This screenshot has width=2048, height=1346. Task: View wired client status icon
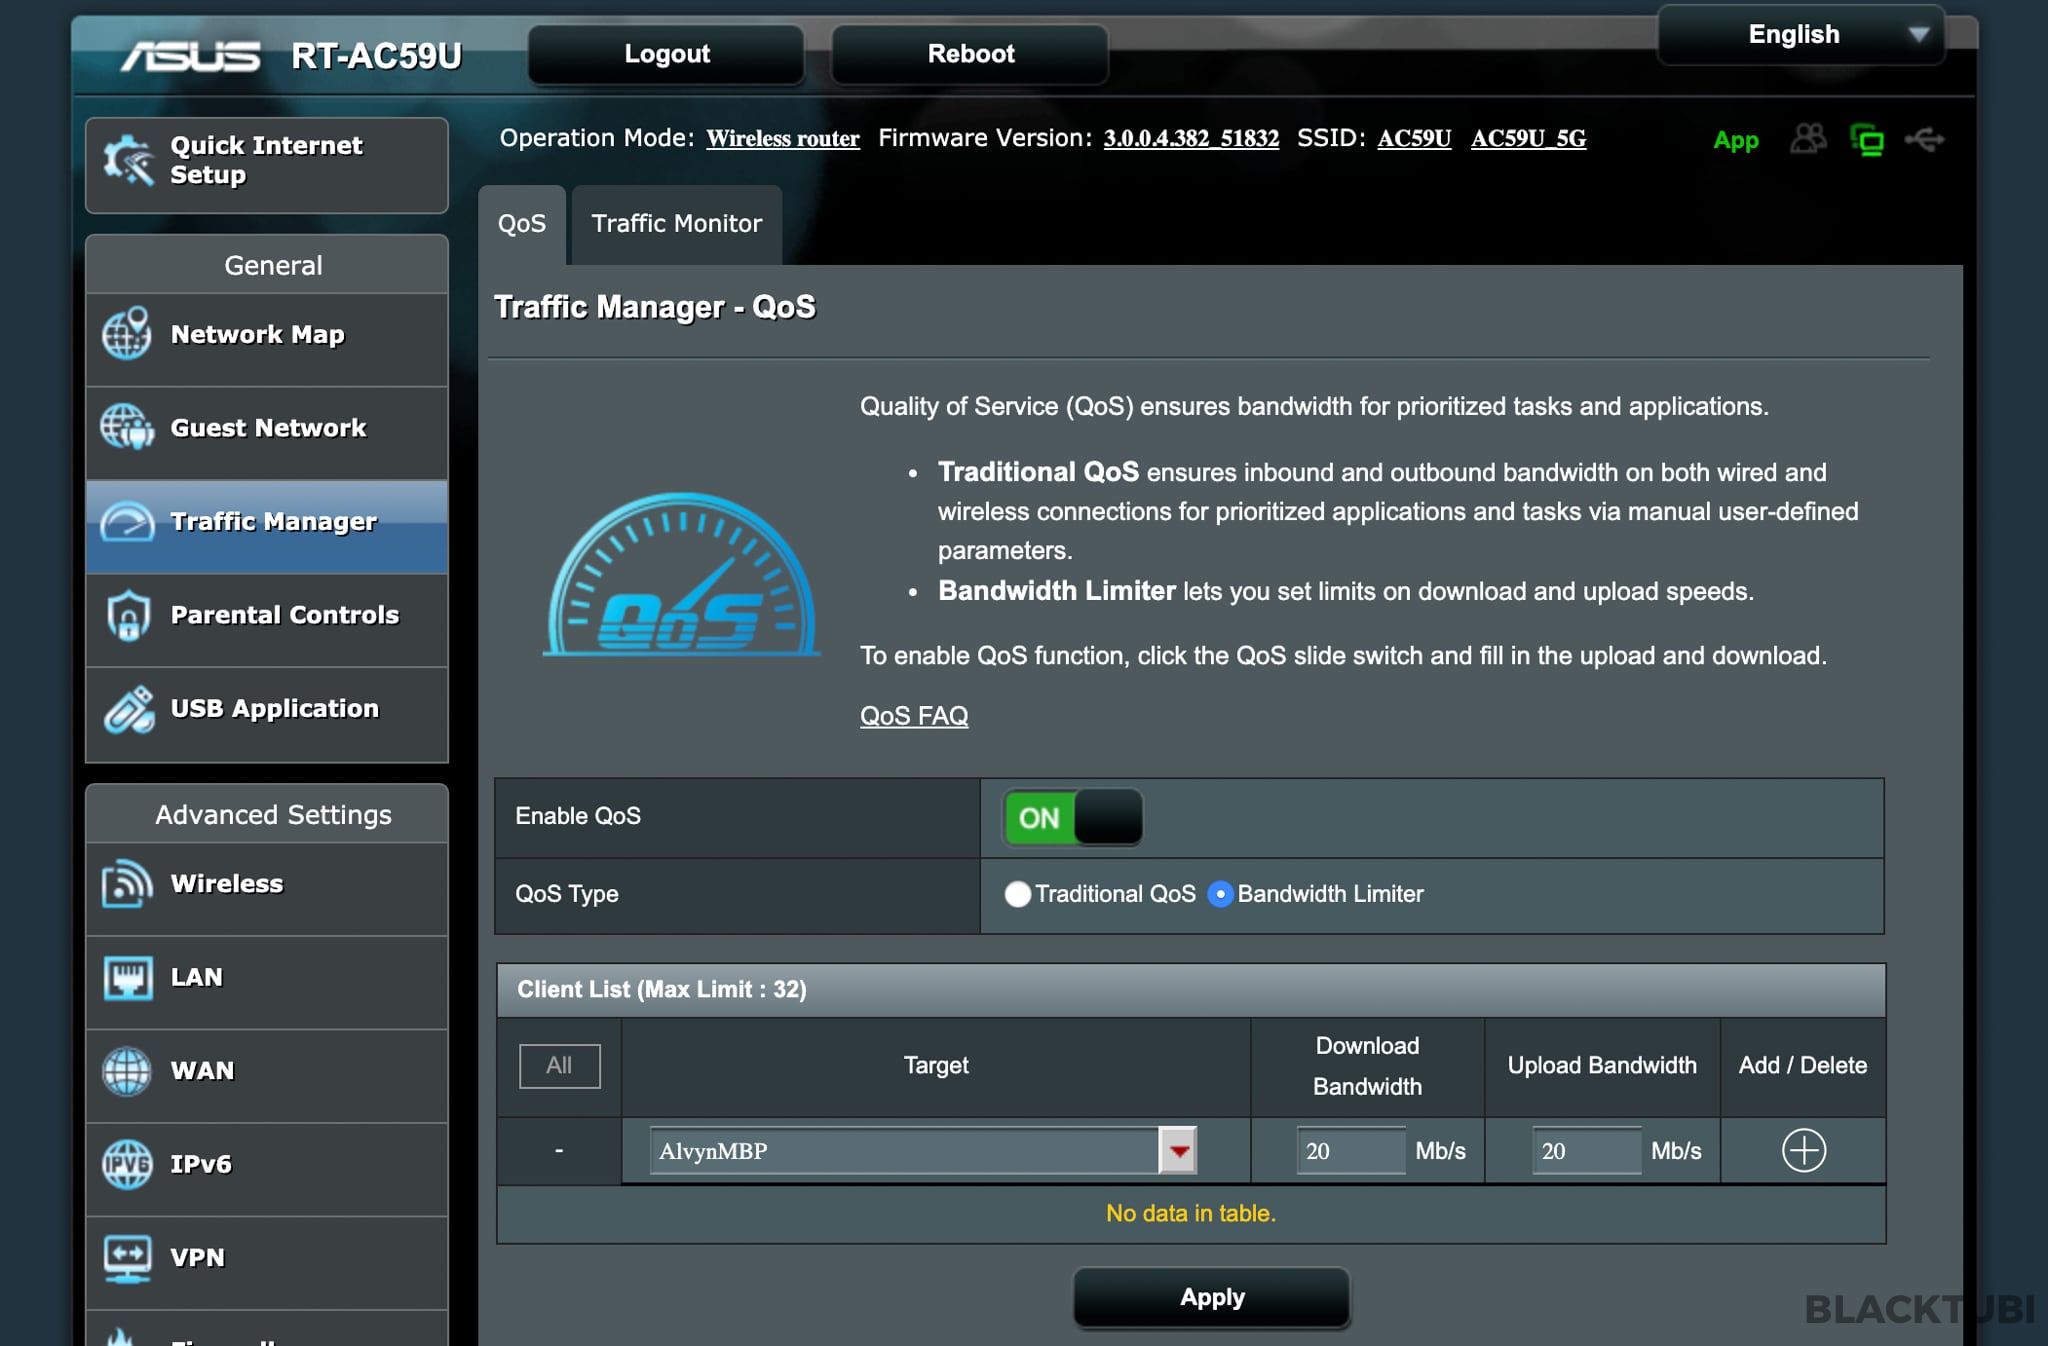point(1868,140)
